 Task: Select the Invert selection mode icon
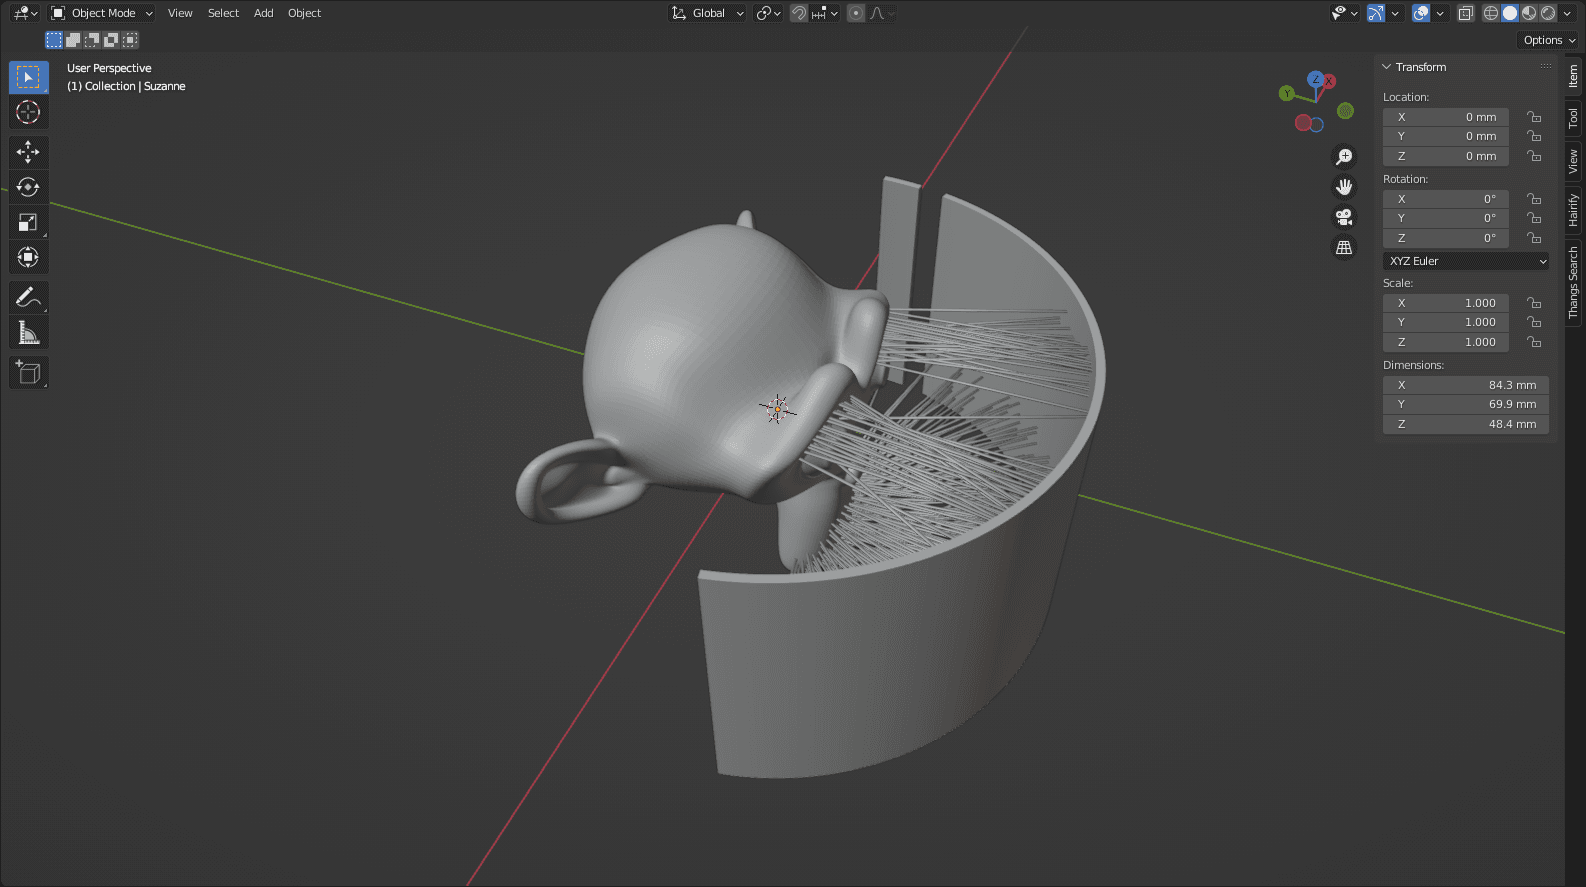click(x=111, y=40)
